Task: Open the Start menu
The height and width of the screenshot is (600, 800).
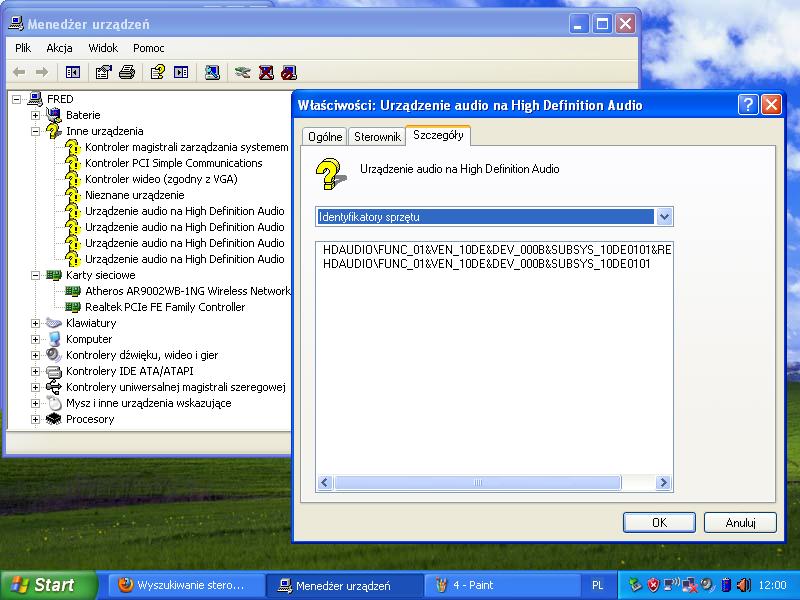Action: click(48, 585)
